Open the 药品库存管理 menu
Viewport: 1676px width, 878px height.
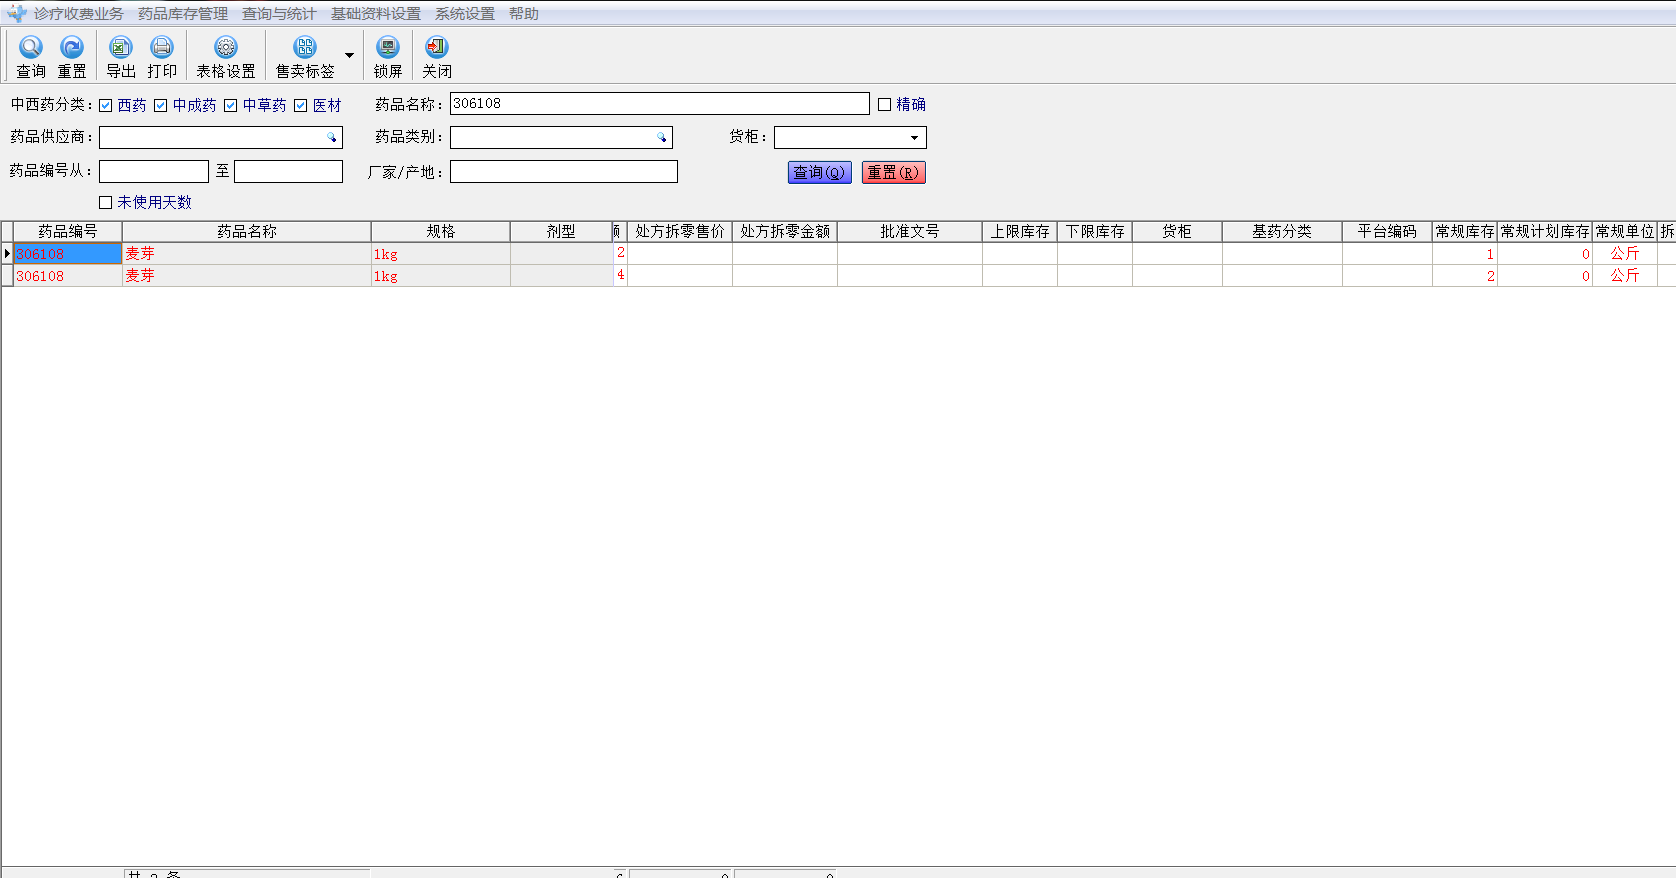[x=183, y=14]
